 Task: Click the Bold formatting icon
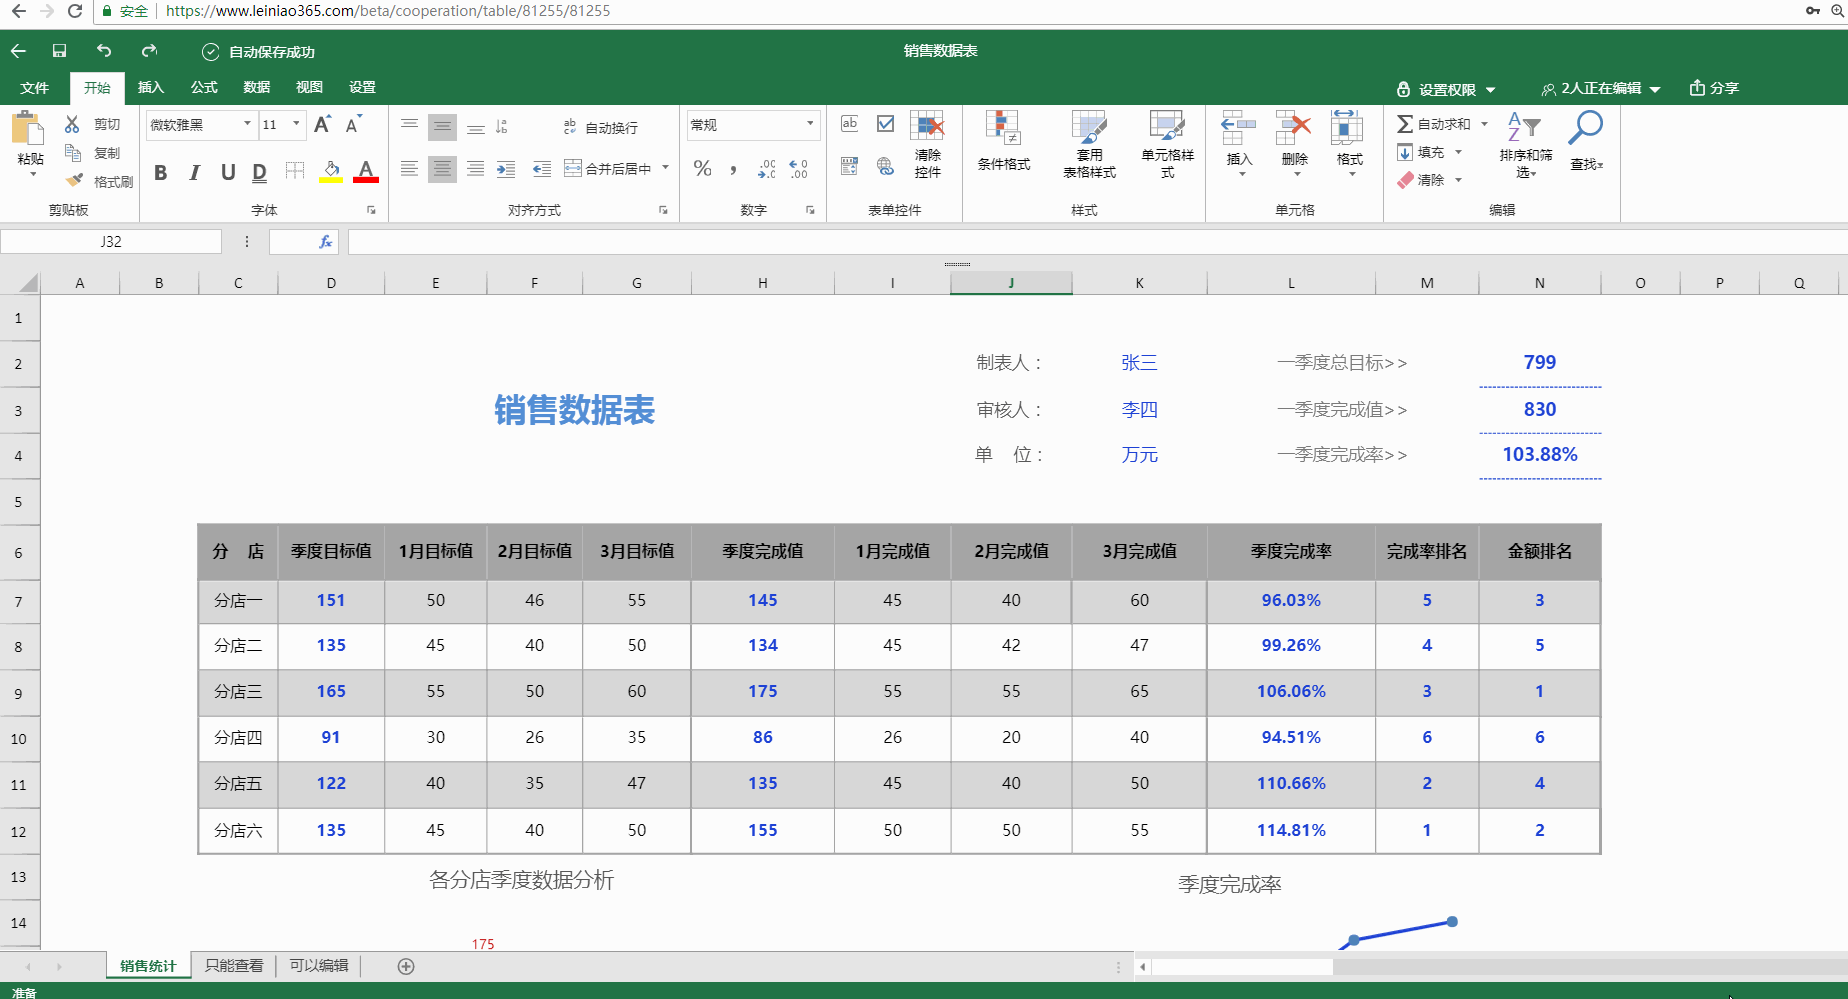tap(160, 172)
